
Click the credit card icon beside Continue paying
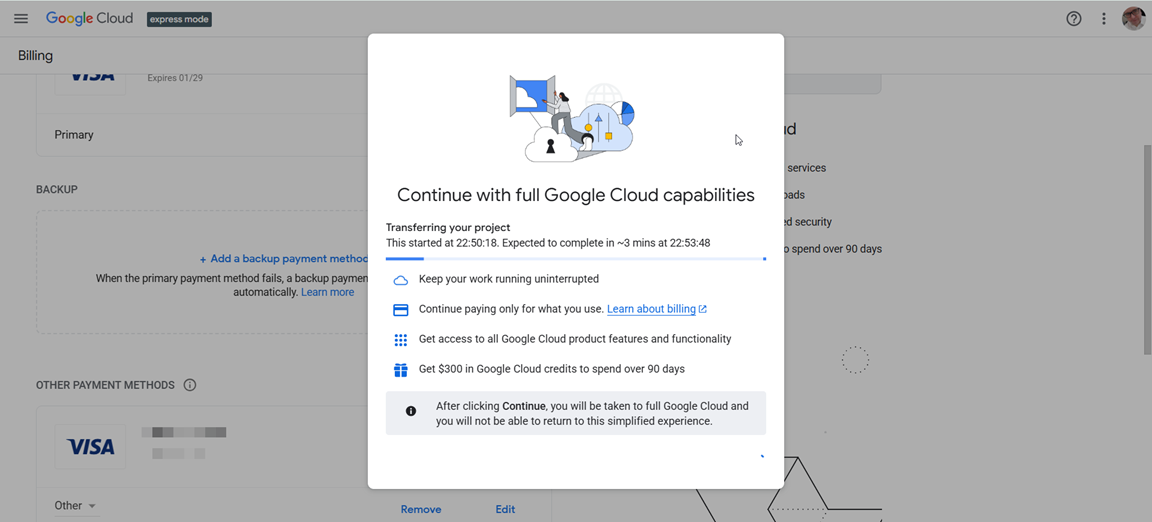coord(400,310)
